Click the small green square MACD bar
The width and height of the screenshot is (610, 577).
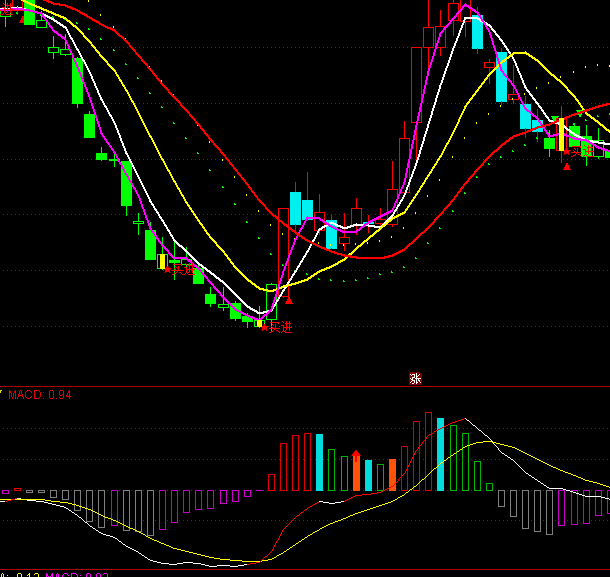coord(489,487)
